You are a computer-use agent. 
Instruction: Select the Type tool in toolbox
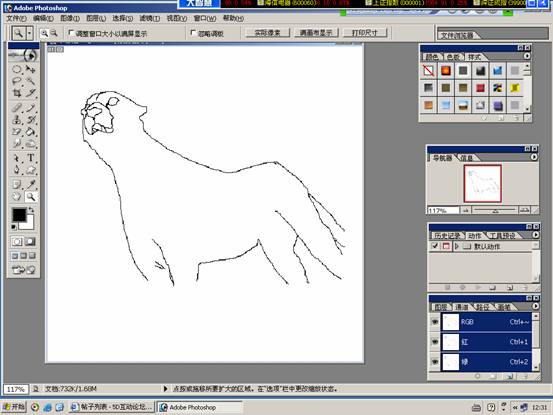tap(31, 158)
